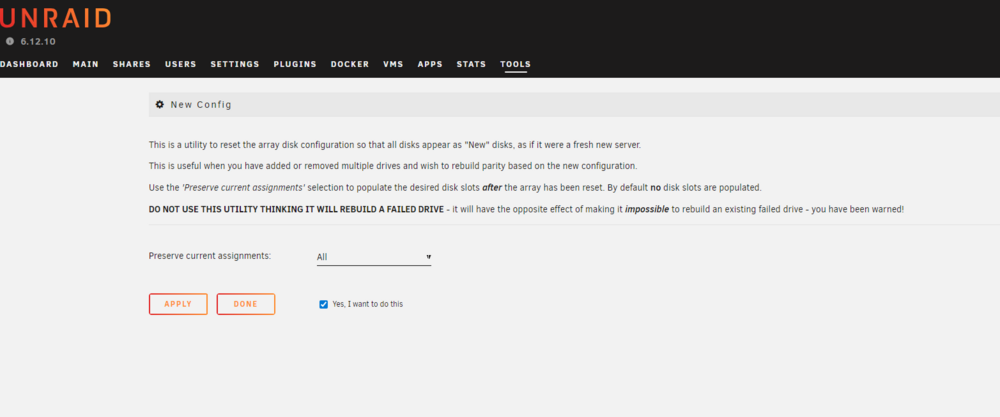Click the Done button

246,304
